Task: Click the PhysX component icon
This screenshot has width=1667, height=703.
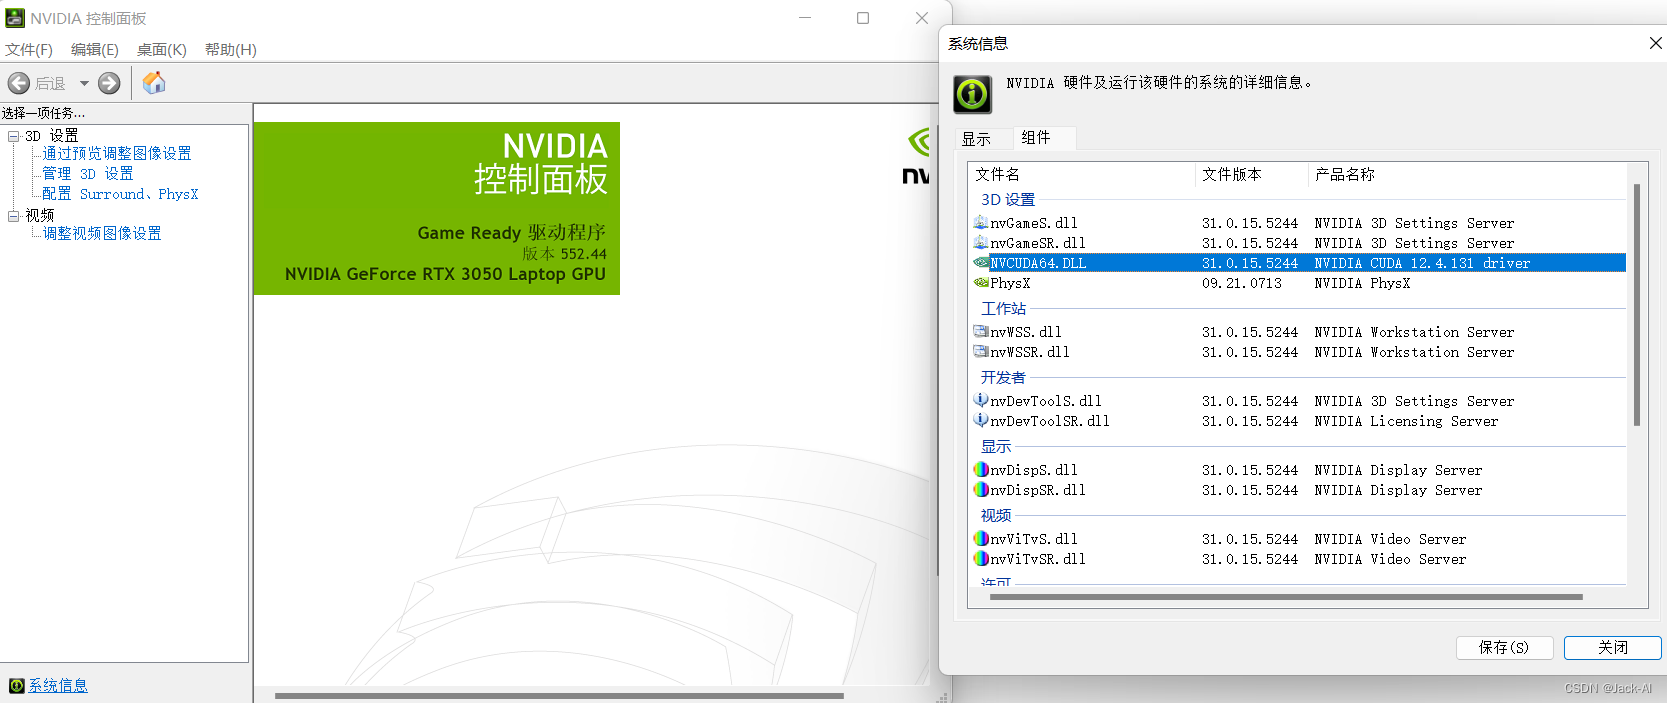Action: tap(981, 282)
